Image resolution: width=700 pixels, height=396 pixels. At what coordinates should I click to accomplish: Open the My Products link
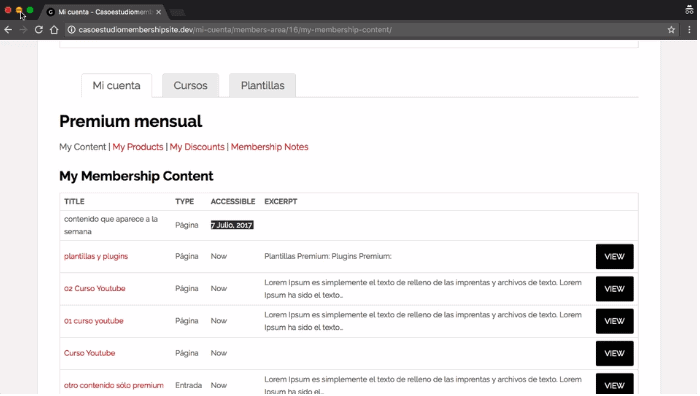[x=138, y=147]
